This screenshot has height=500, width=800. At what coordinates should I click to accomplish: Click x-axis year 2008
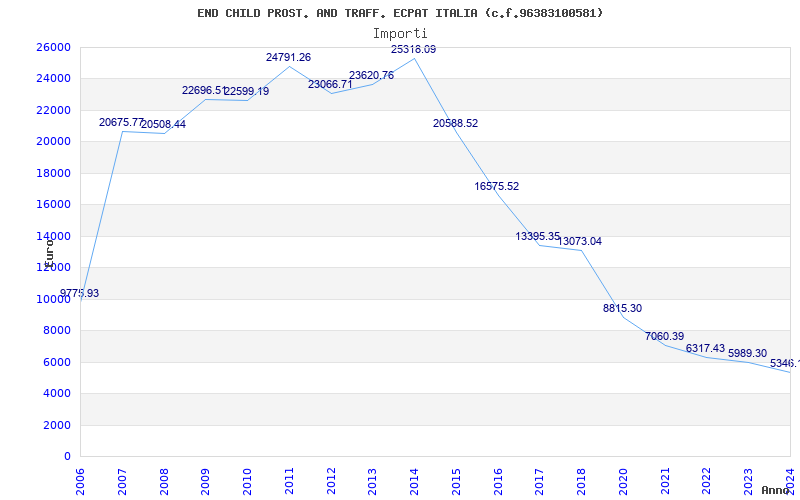coord(164,482)
